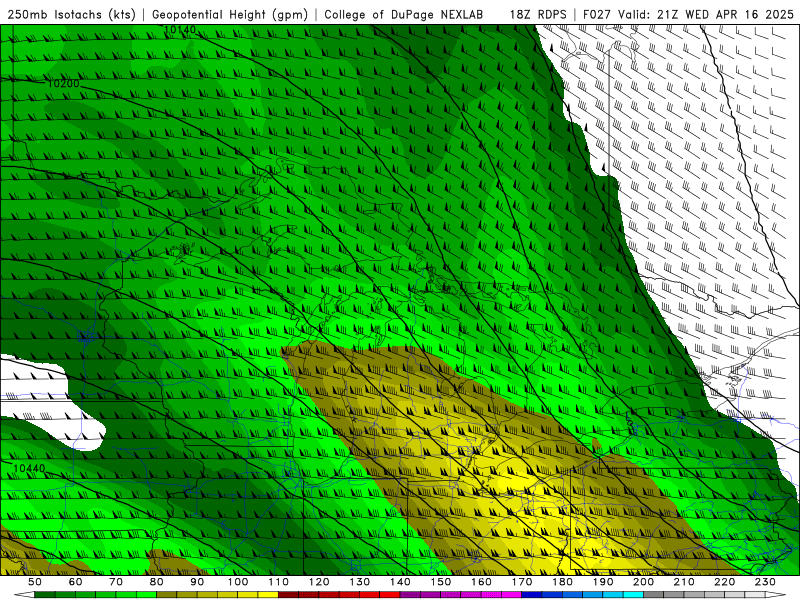The width and height of the screenshot is (800, 600).
Task: Click the 'College of DuPage NEXLAB' label
Action: (404, 14)
